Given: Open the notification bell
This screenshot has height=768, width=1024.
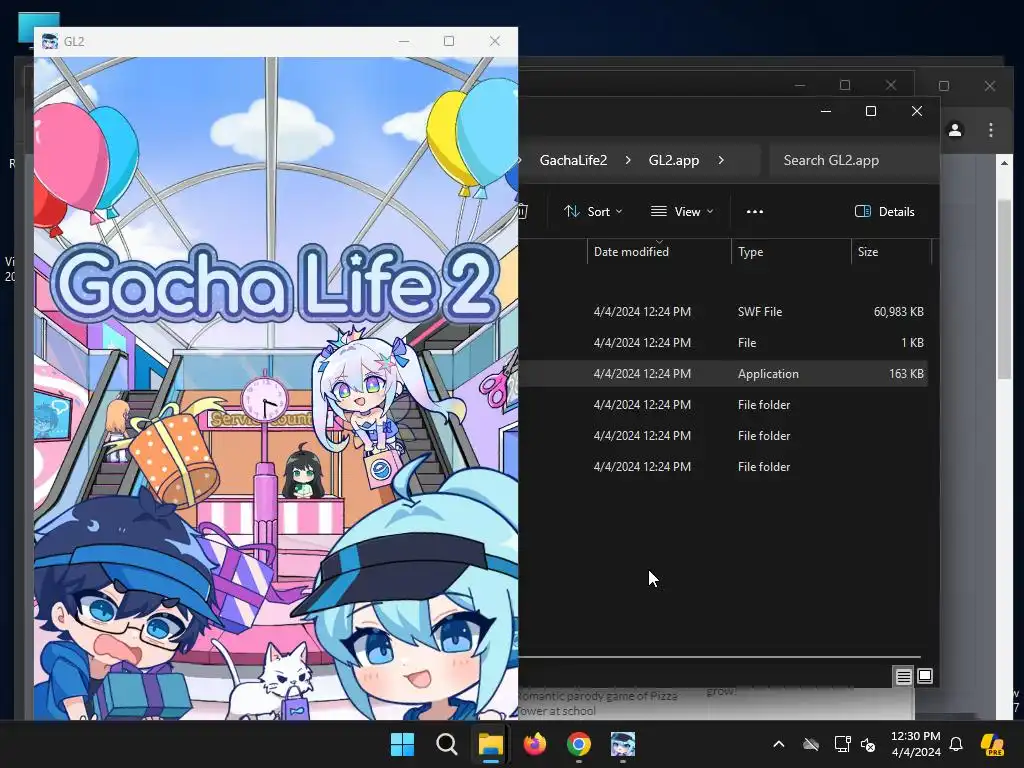Looking at the screenshot, I should tap(956, 744).
